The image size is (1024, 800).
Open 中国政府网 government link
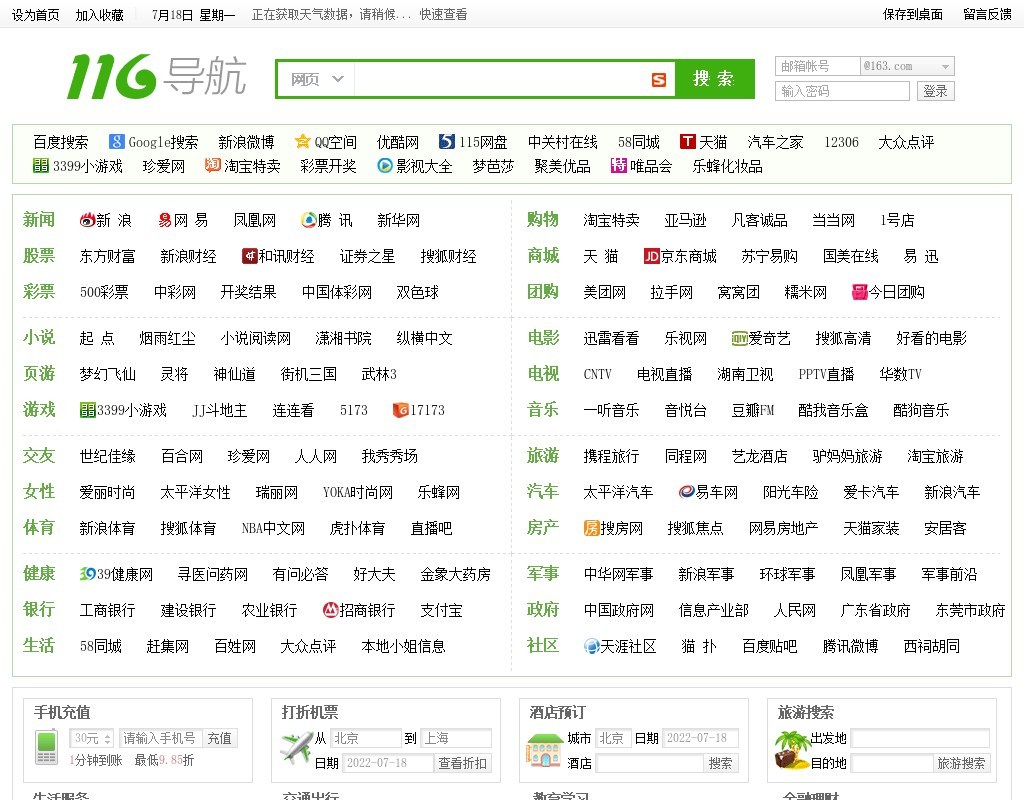tap(618, 611)
